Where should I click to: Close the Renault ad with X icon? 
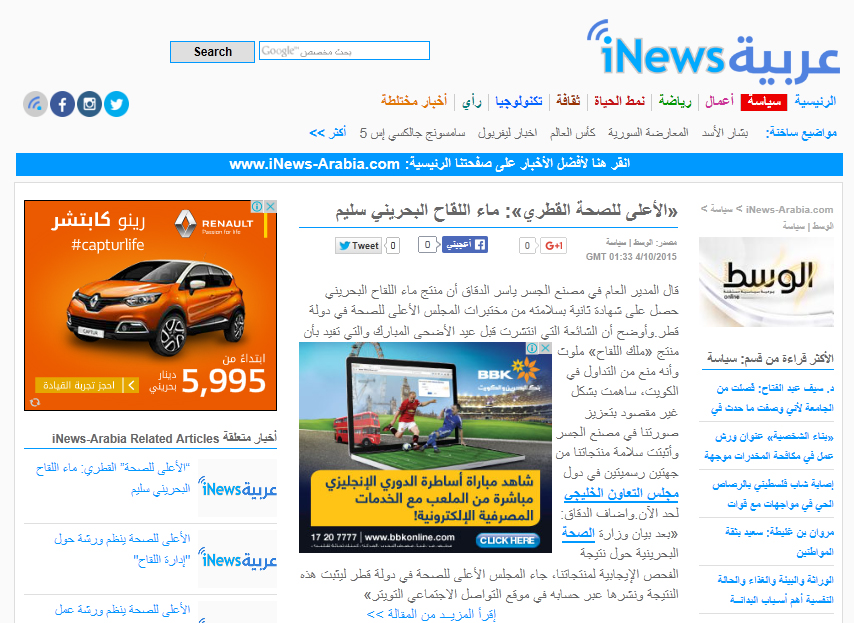pos(271,206)
